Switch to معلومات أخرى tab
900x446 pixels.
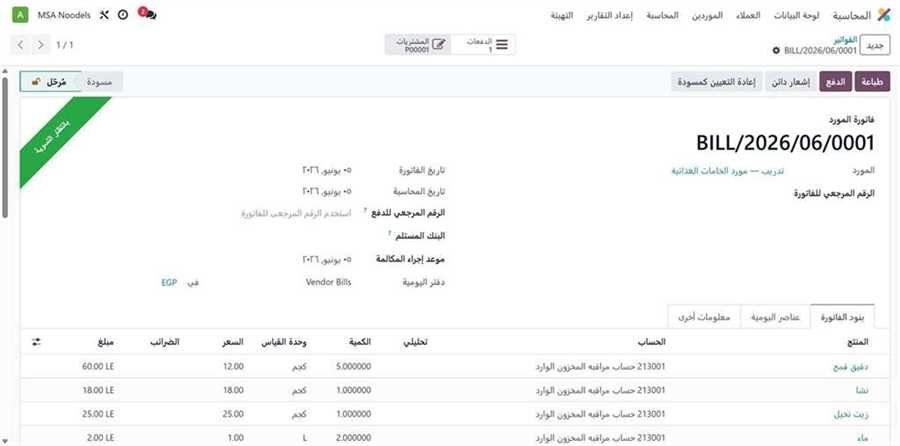(704, 317)
